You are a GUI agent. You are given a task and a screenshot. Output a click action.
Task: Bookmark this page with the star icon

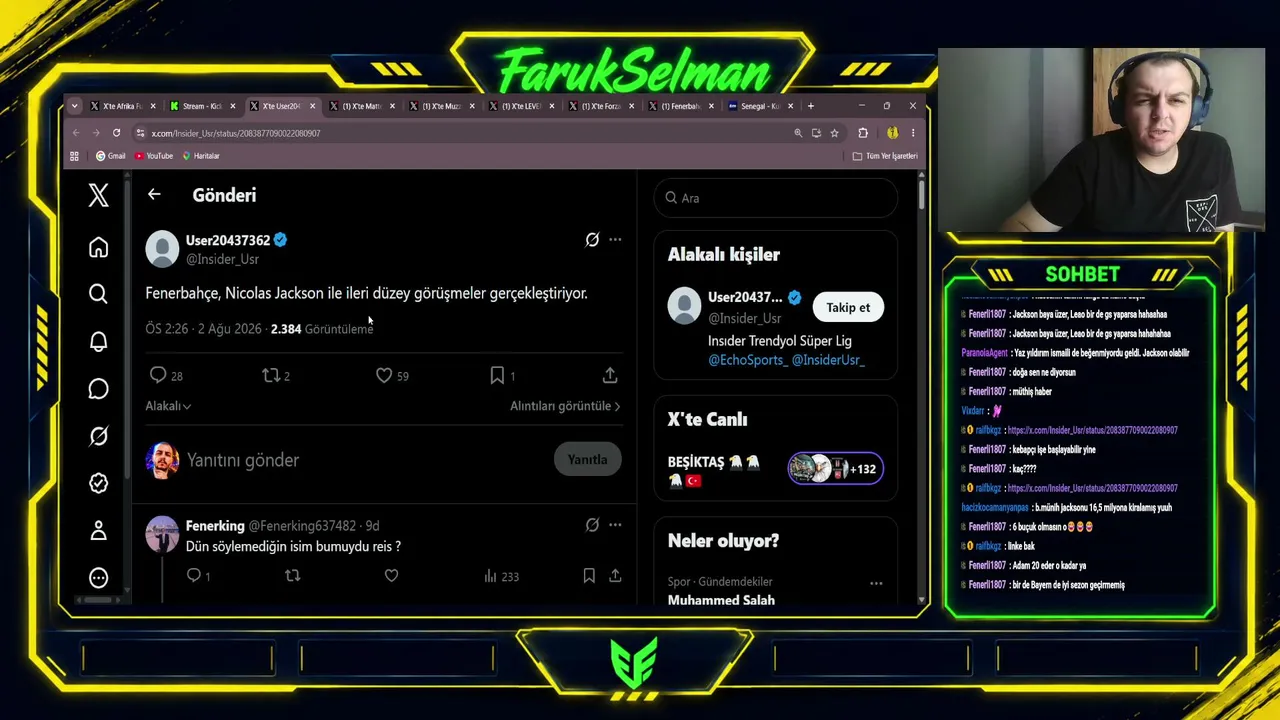click(x=835, y=133)
